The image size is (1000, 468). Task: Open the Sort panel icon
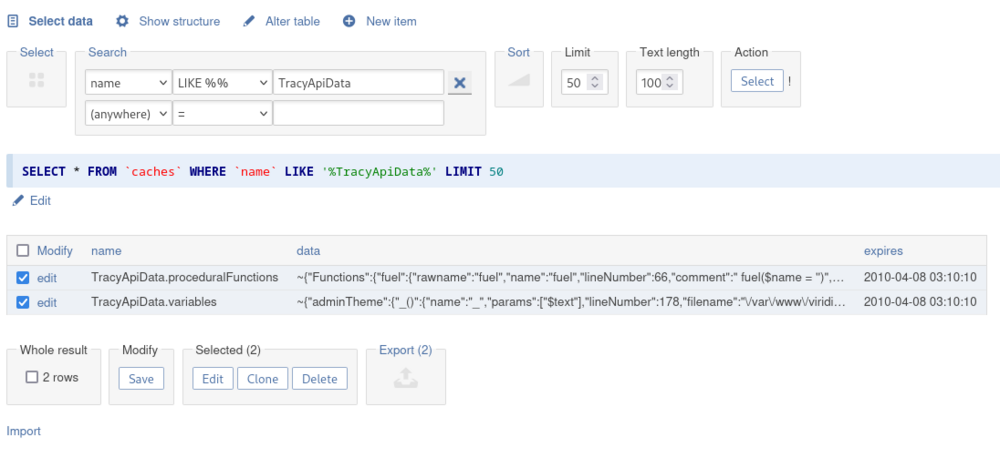(519, 82)
